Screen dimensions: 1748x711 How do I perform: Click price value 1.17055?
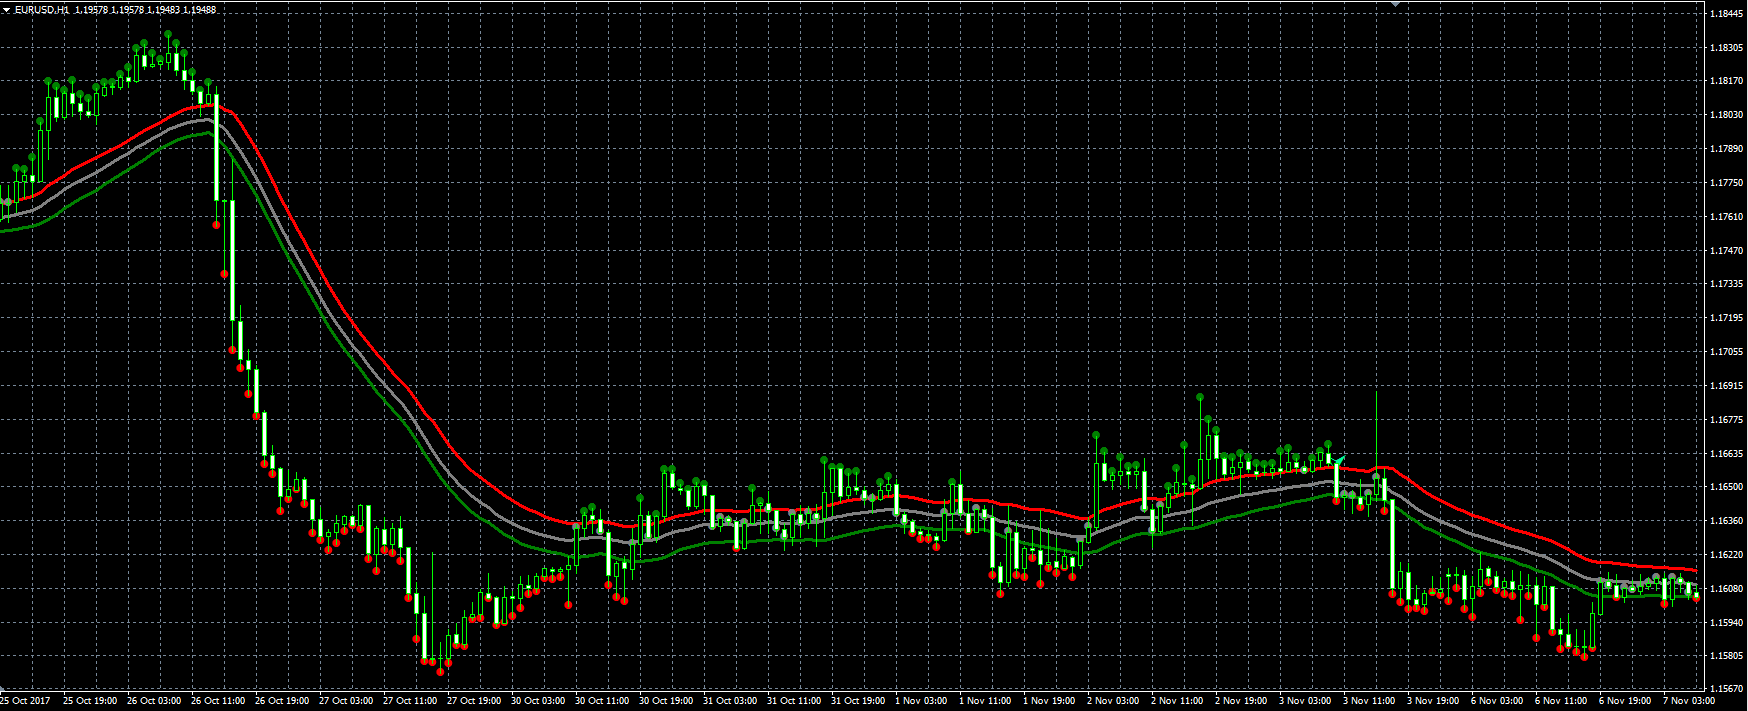click(1727, 352)
